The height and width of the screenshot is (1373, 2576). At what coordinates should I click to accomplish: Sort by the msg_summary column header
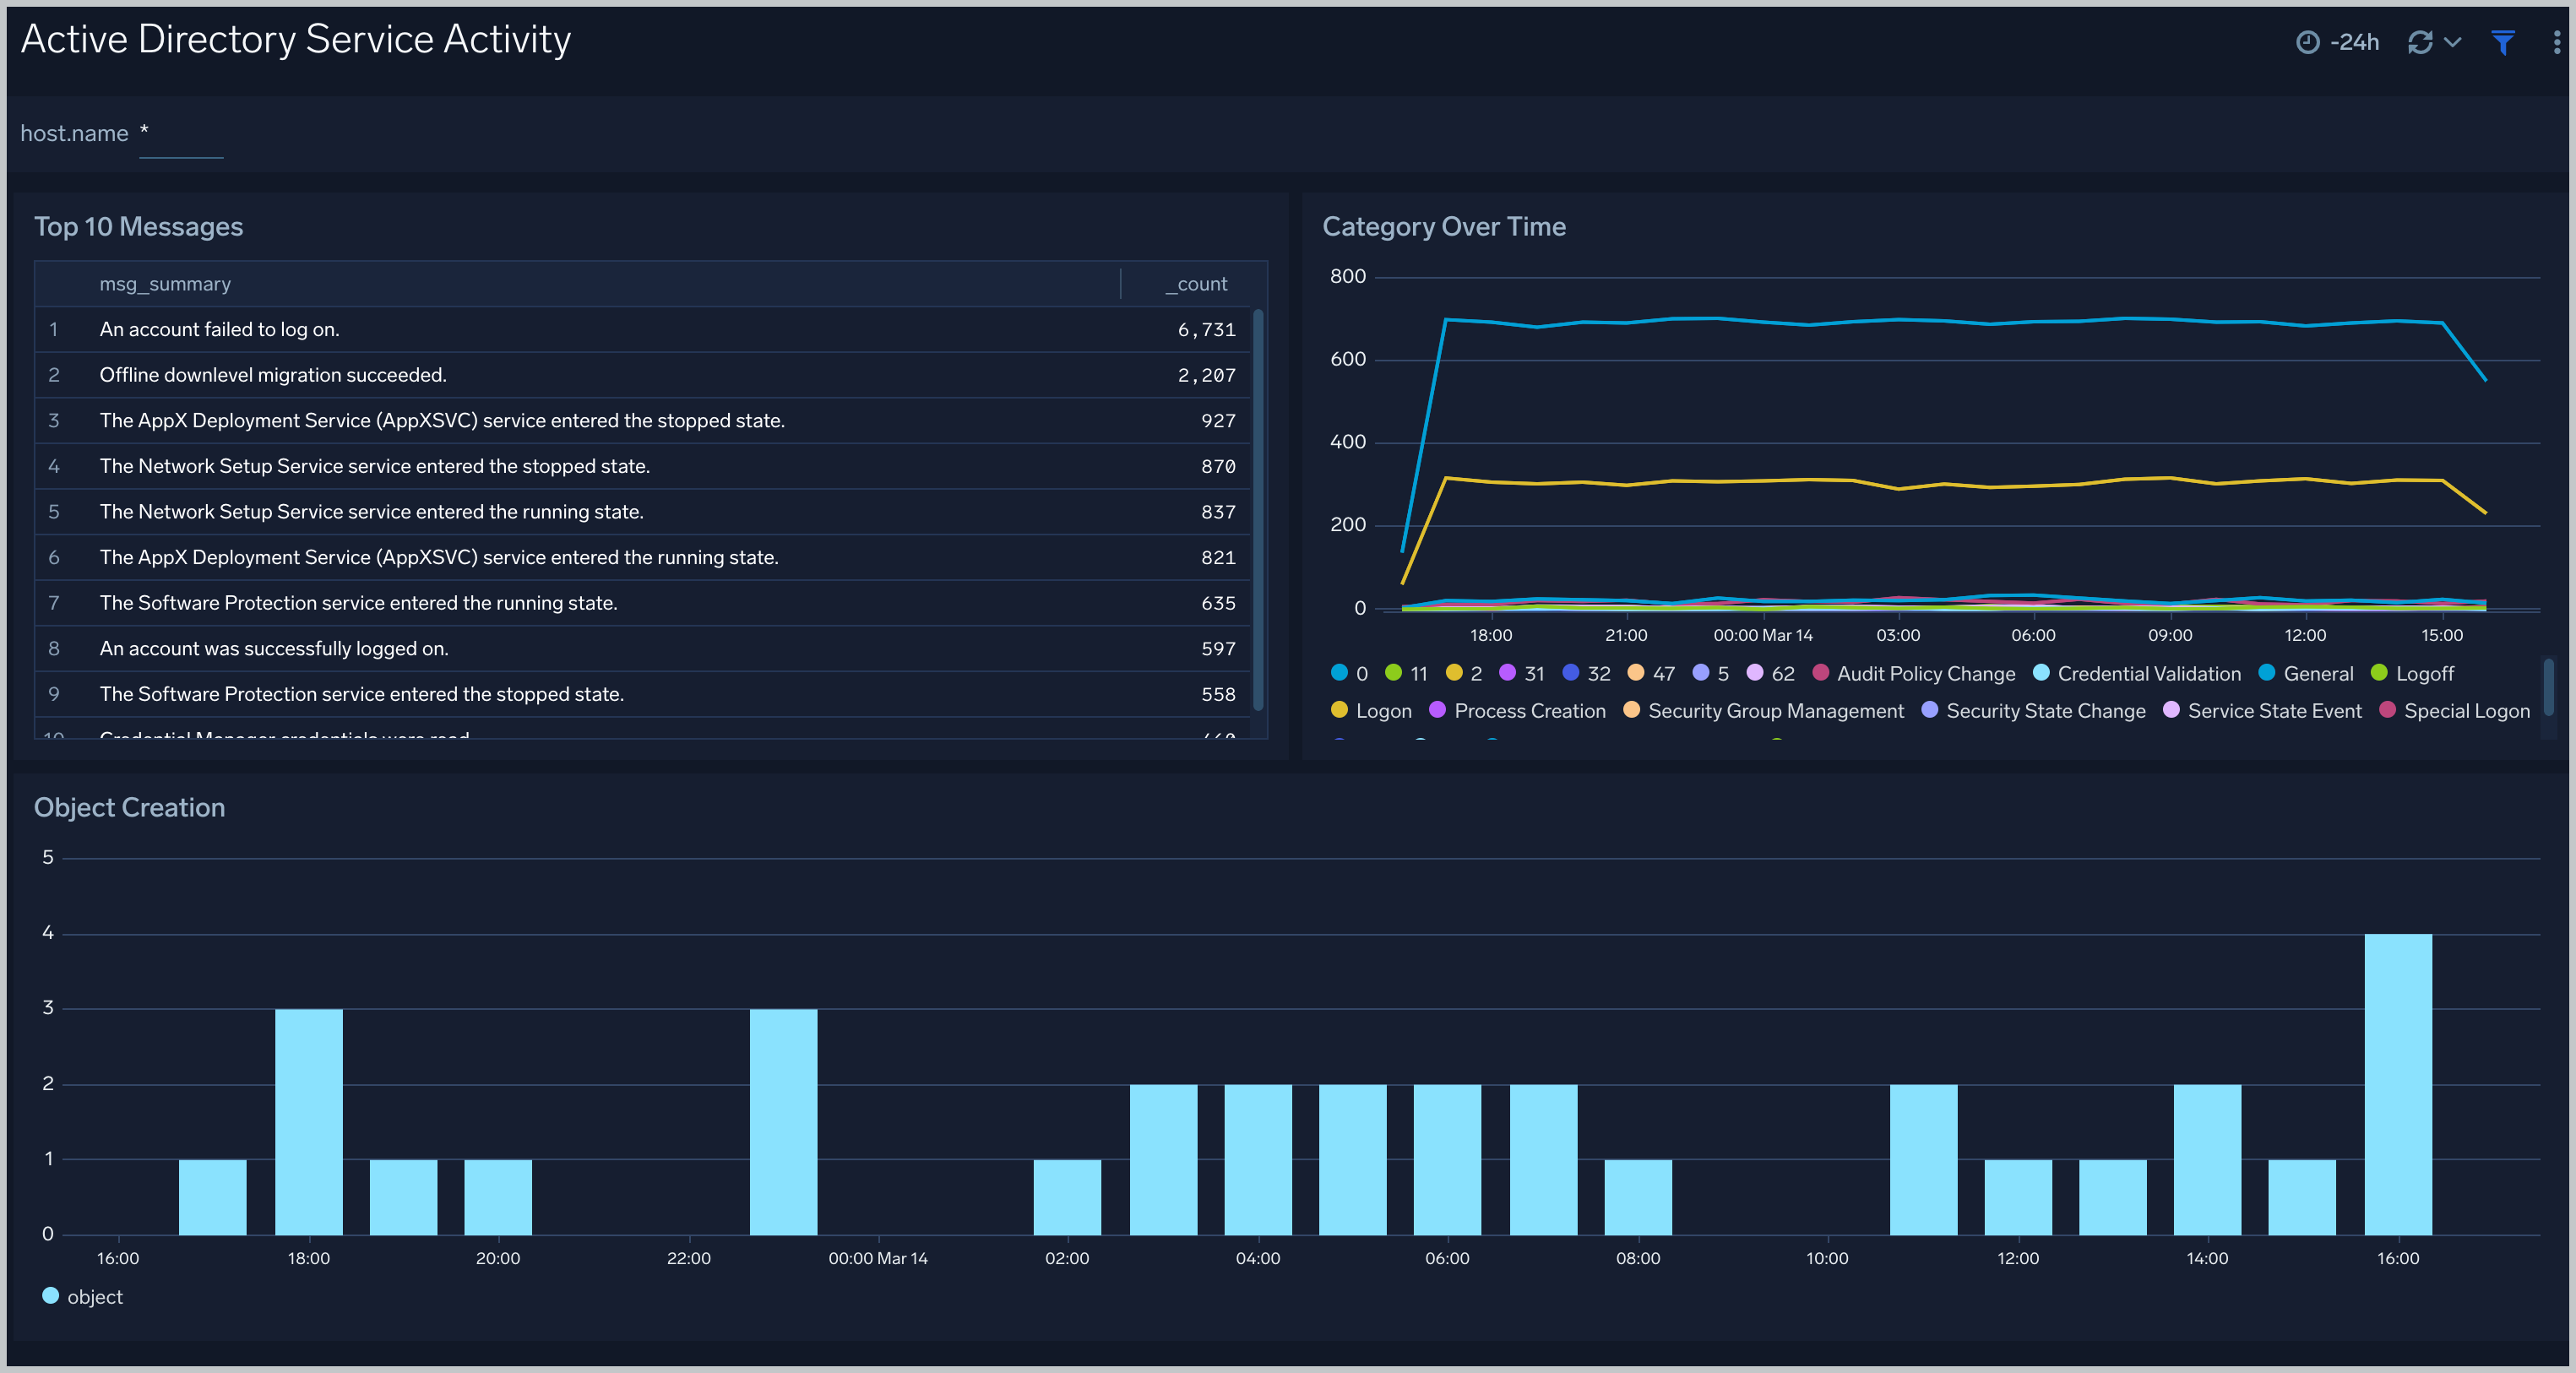click(165, 284)
